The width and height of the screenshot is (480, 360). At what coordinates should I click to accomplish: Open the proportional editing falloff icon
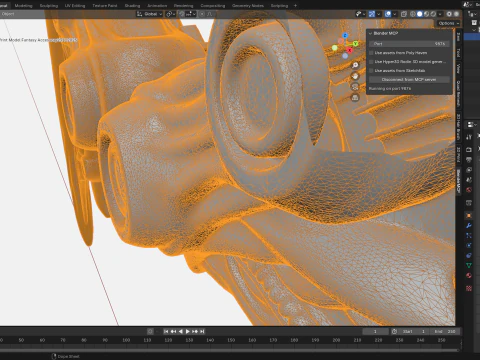[x=210, y=14]
